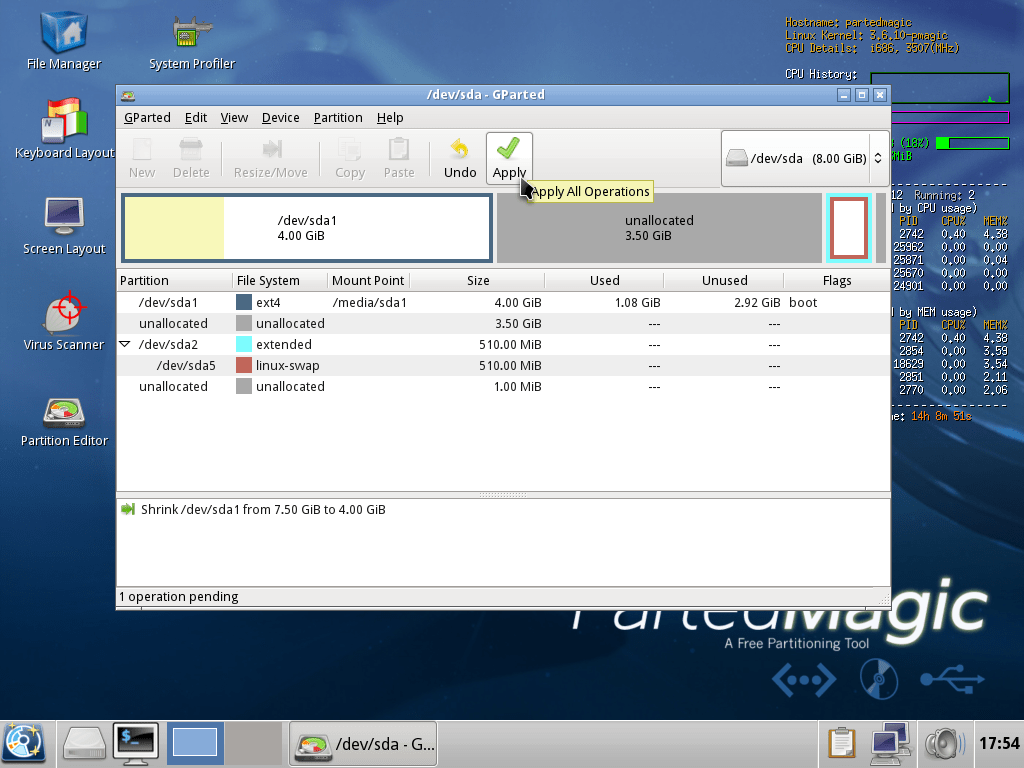Sort by the File System column header

[279, 280]
